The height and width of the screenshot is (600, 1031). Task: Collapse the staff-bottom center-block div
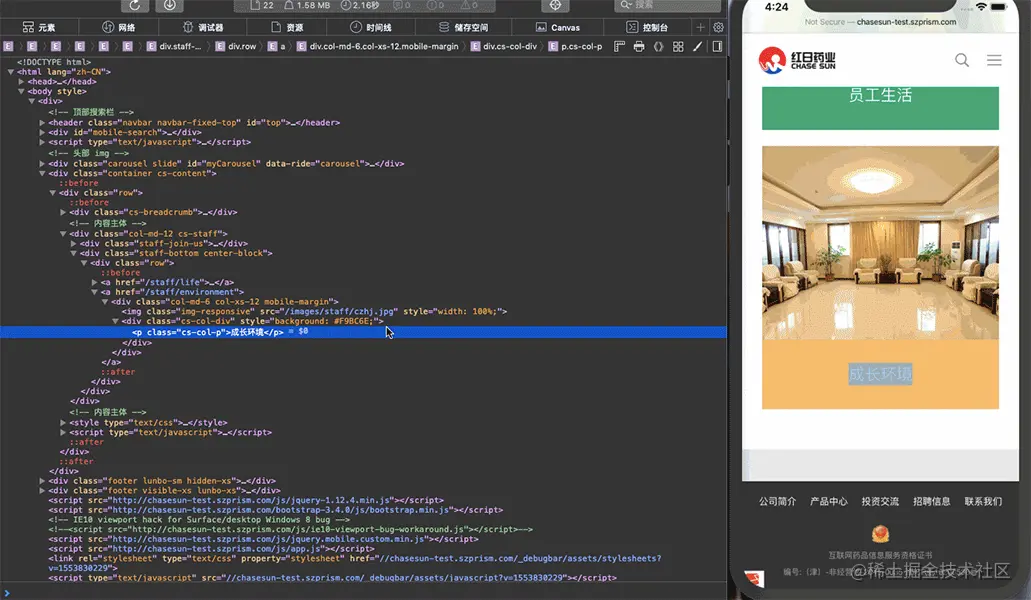(74, 253)
